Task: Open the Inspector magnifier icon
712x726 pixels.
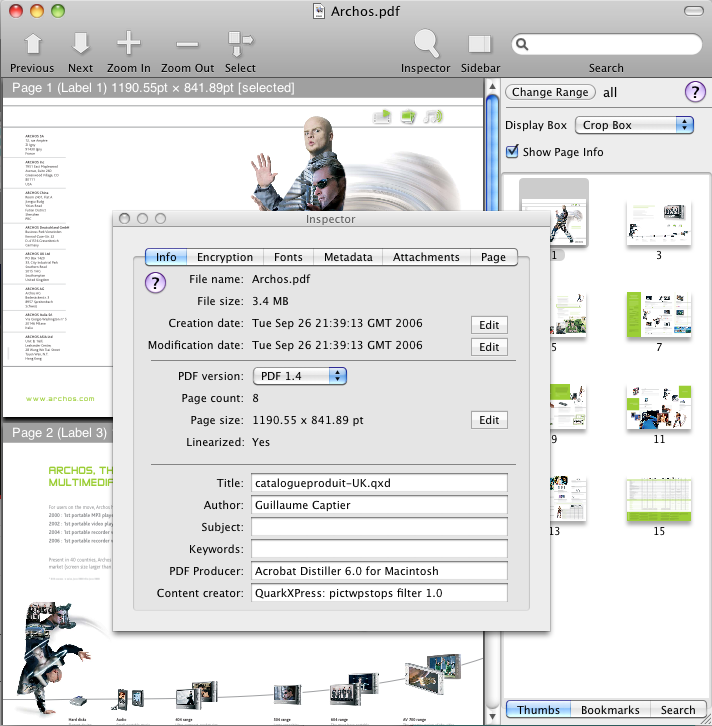Action: 426,43
